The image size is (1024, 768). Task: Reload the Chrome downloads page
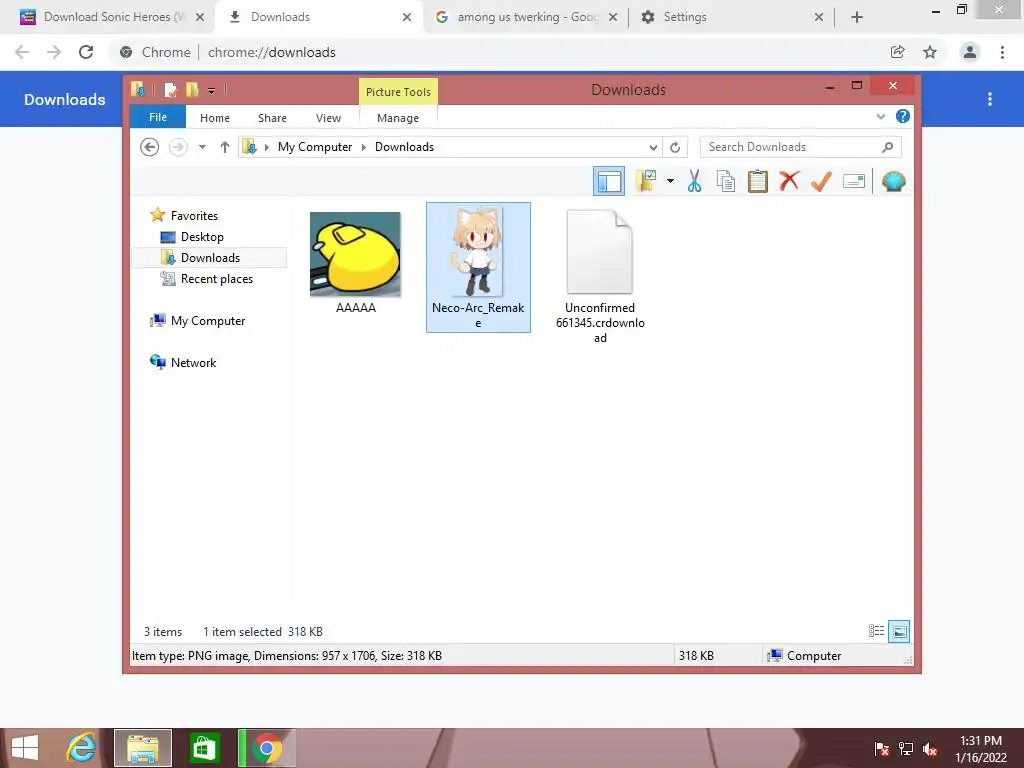click(x=86, y=52)
